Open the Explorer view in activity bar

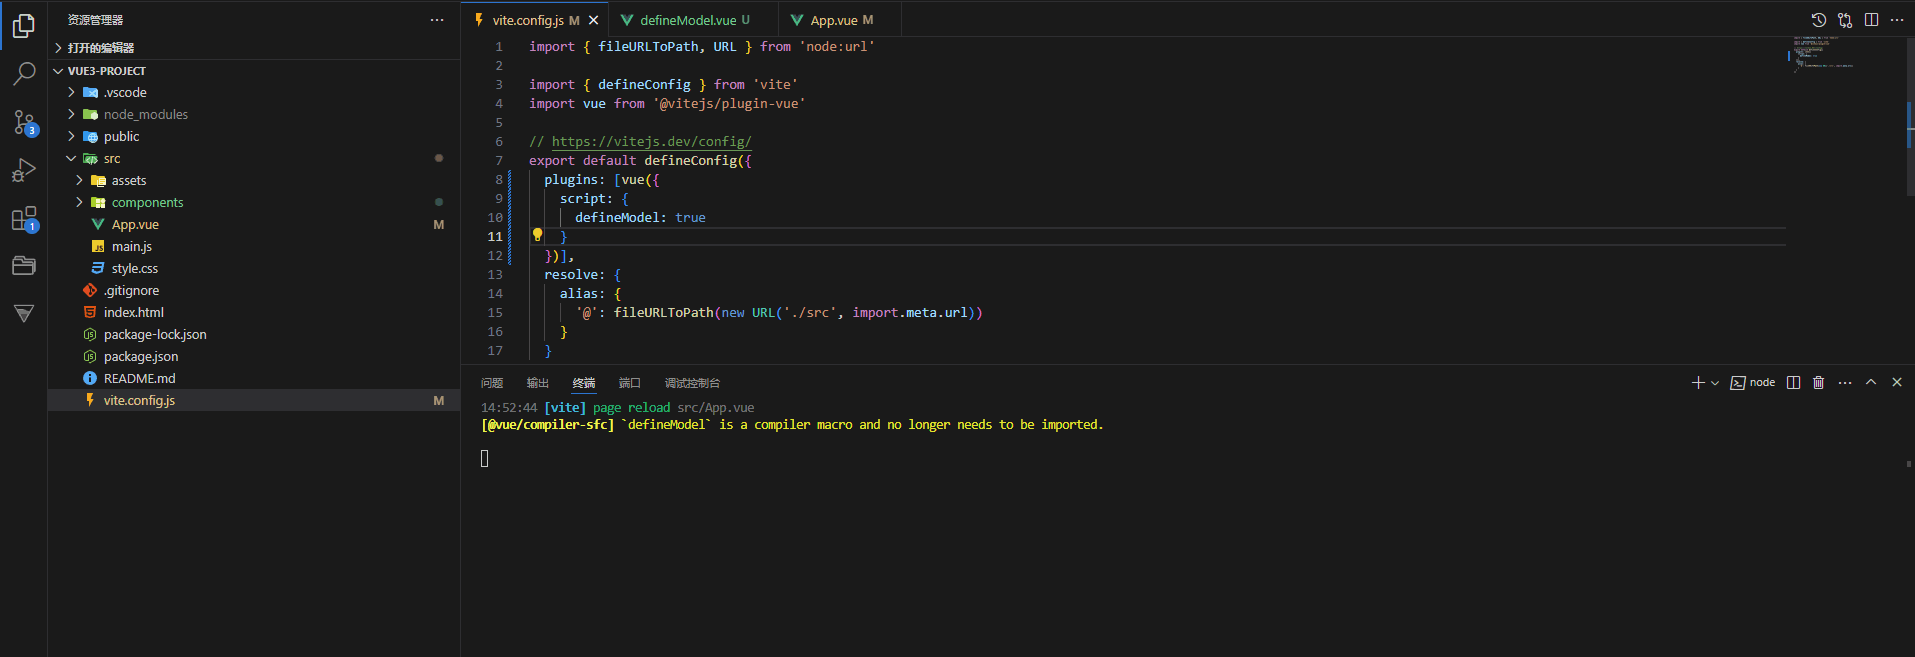[24, 26]
